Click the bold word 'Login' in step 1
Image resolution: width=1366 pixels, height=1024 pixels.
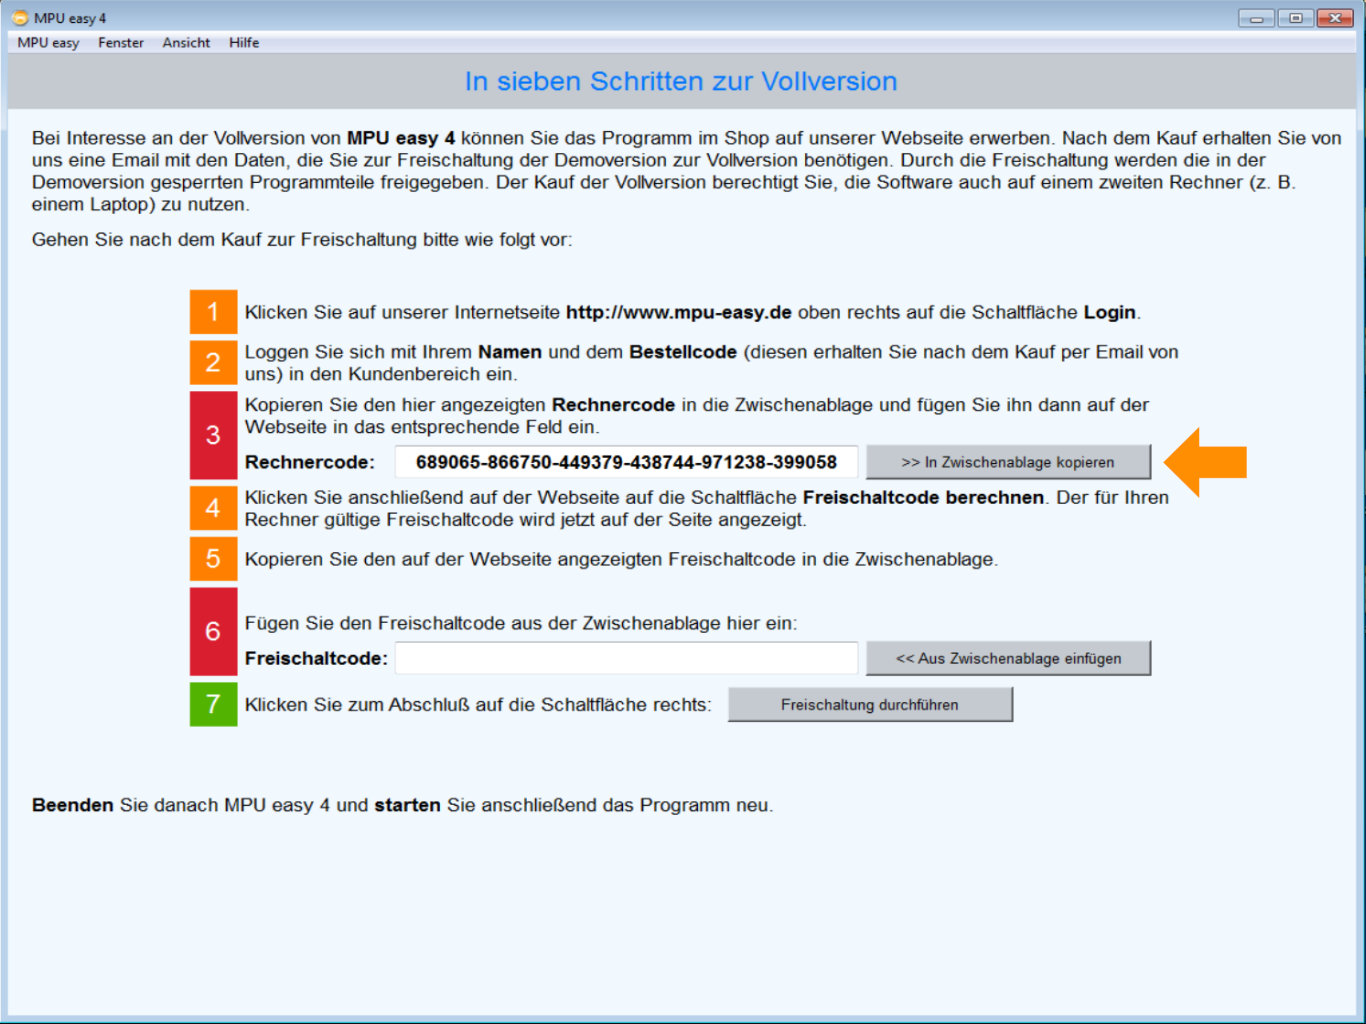[x=1110, y=313]
